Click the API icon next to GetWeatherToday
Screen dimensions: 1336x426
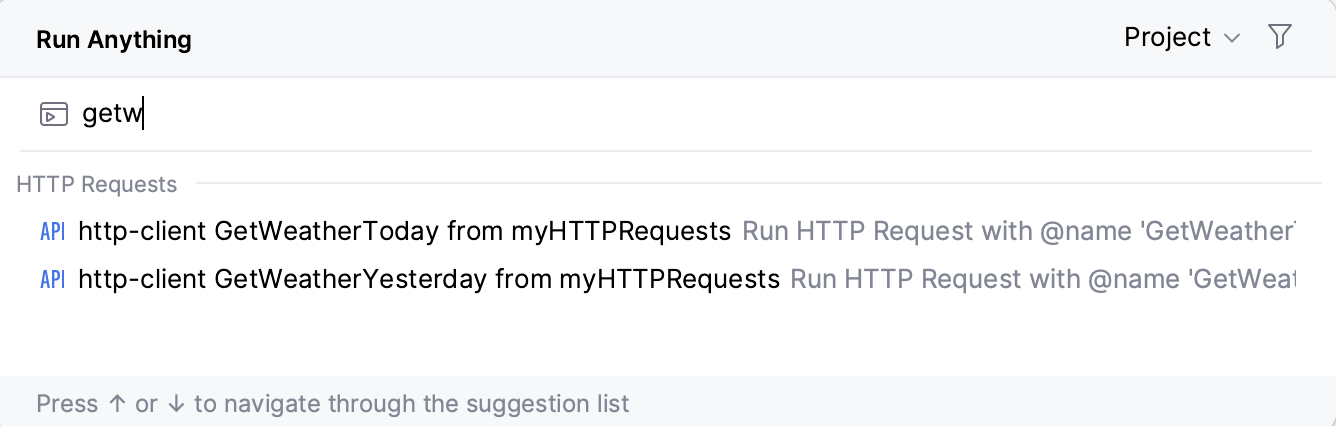[x=52, y=232]
